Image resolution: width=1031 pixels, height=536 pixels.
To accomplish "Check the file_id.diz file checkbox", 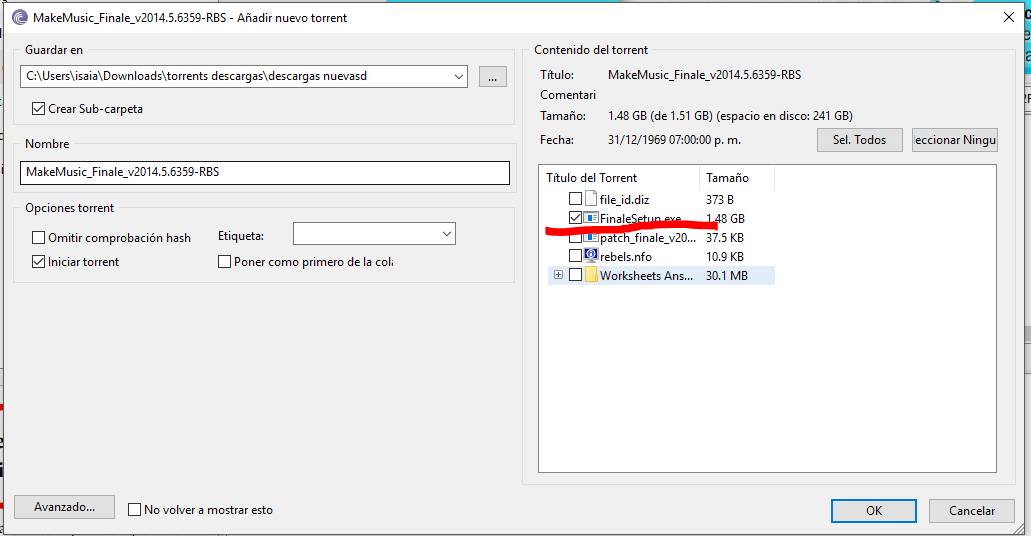I will (575, 199).
